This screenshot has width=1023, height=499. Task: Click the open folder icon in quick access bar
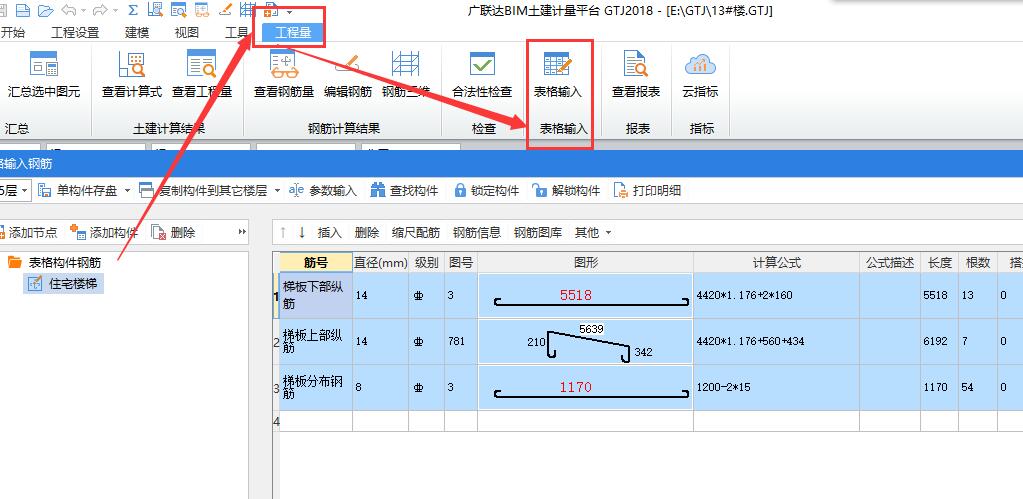click(x=45, y=10)
